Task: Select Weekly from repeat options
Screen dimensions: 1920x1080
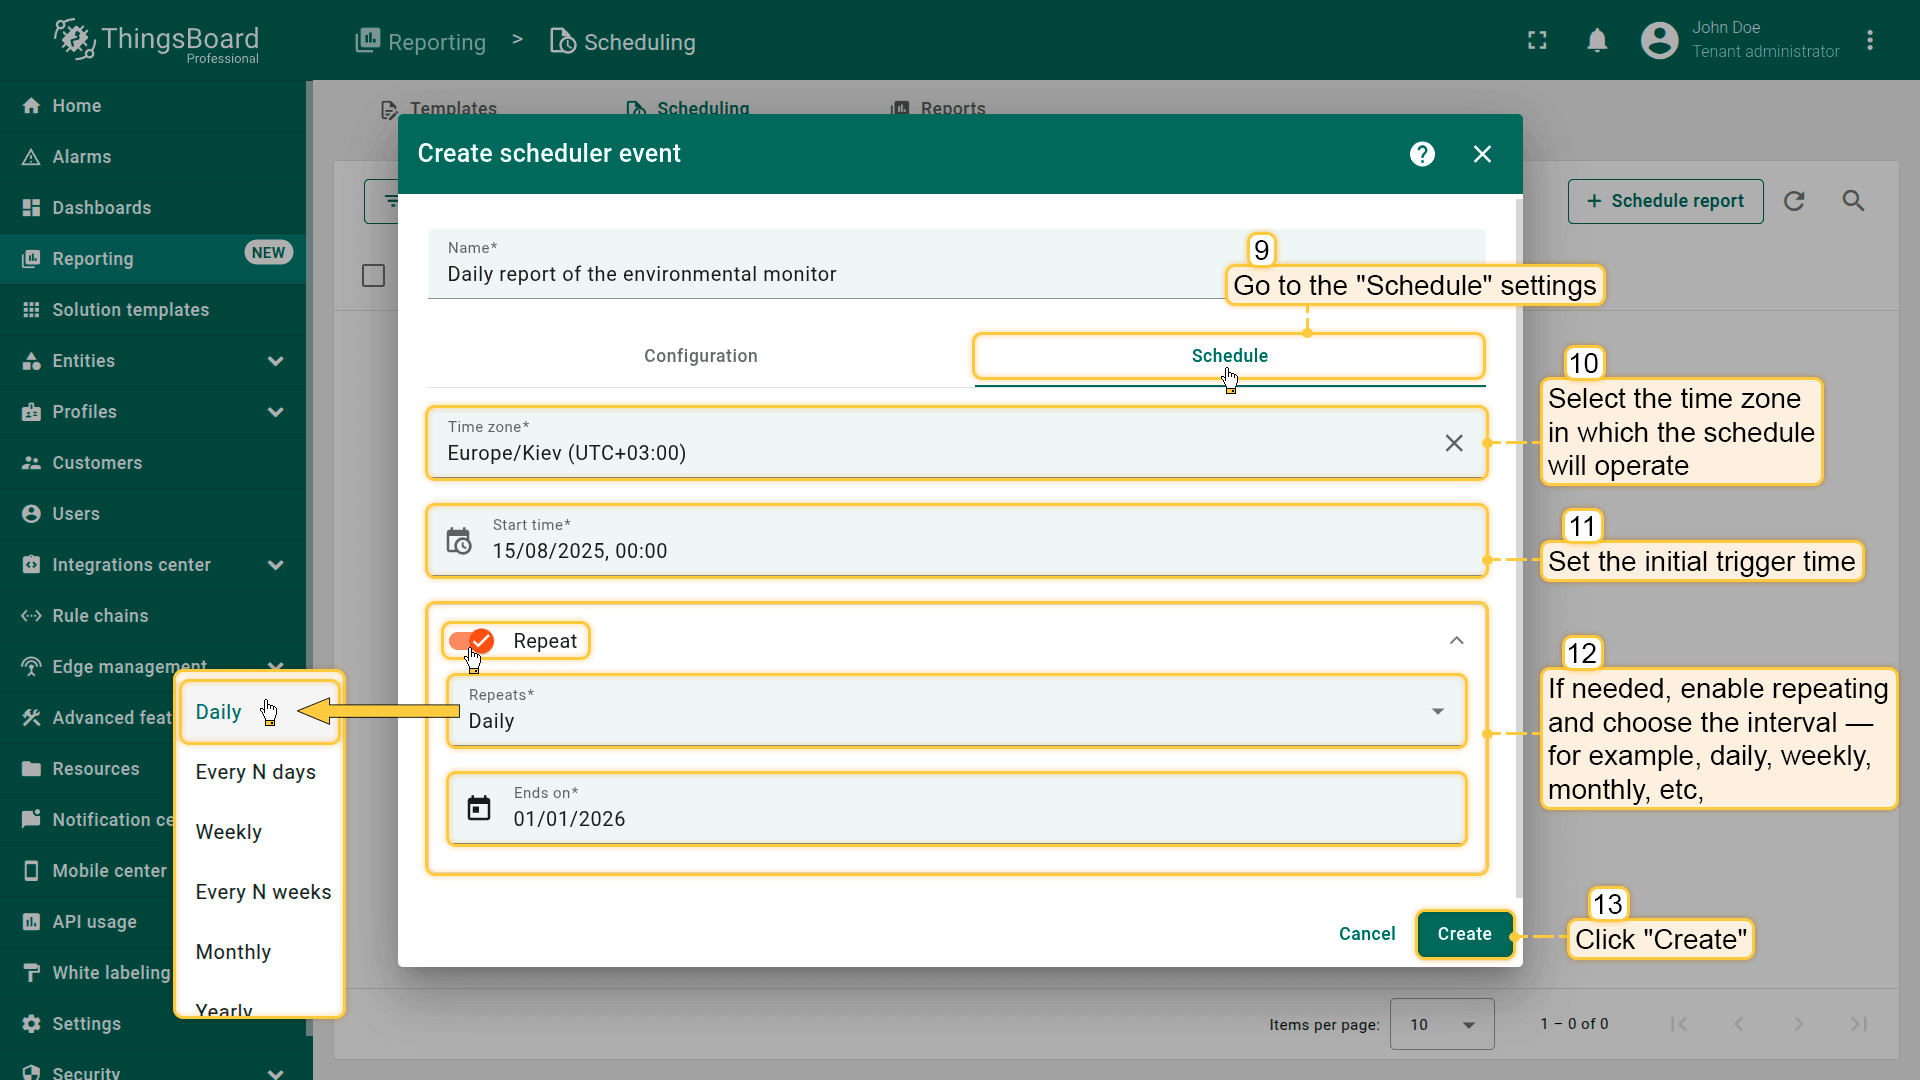Action: pos(229,832)
